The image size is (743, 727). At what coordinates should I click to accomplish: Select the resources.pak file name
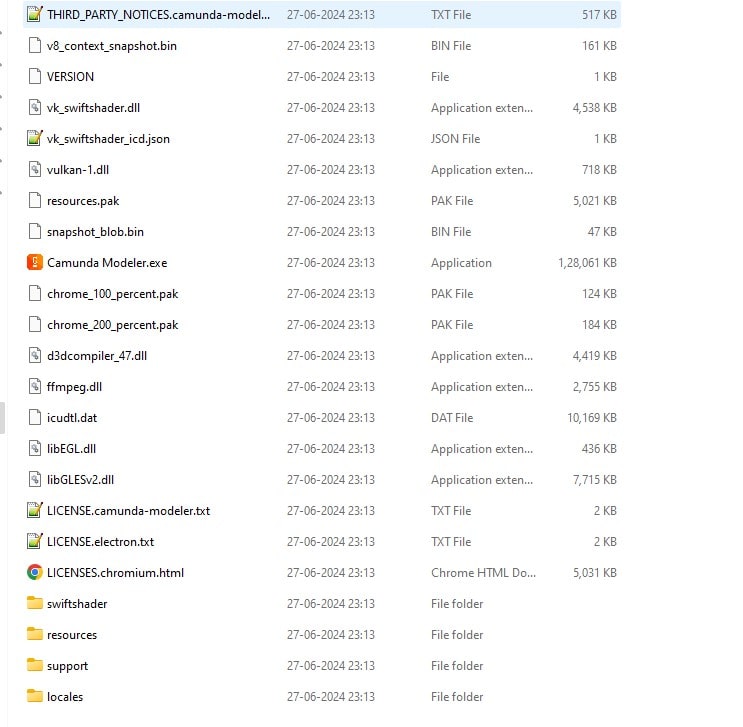click(x=83, y=201)
